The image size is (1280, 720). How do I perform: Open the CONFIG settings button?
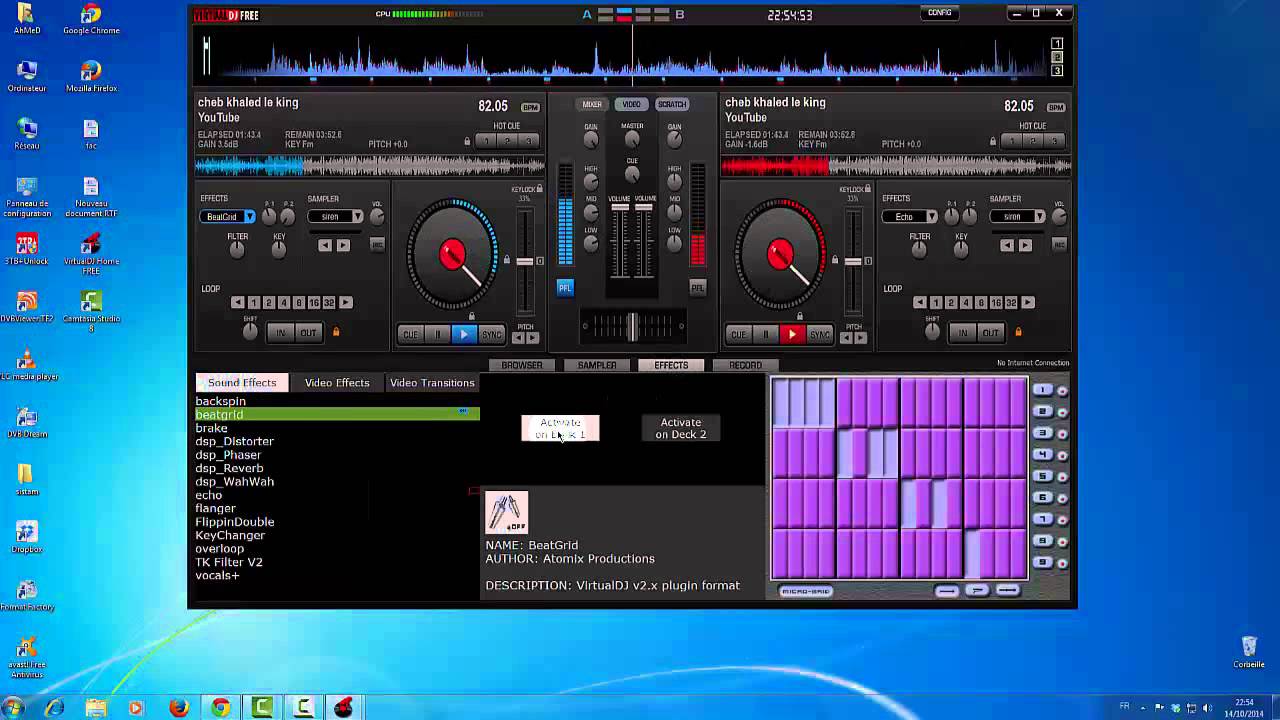940,13
